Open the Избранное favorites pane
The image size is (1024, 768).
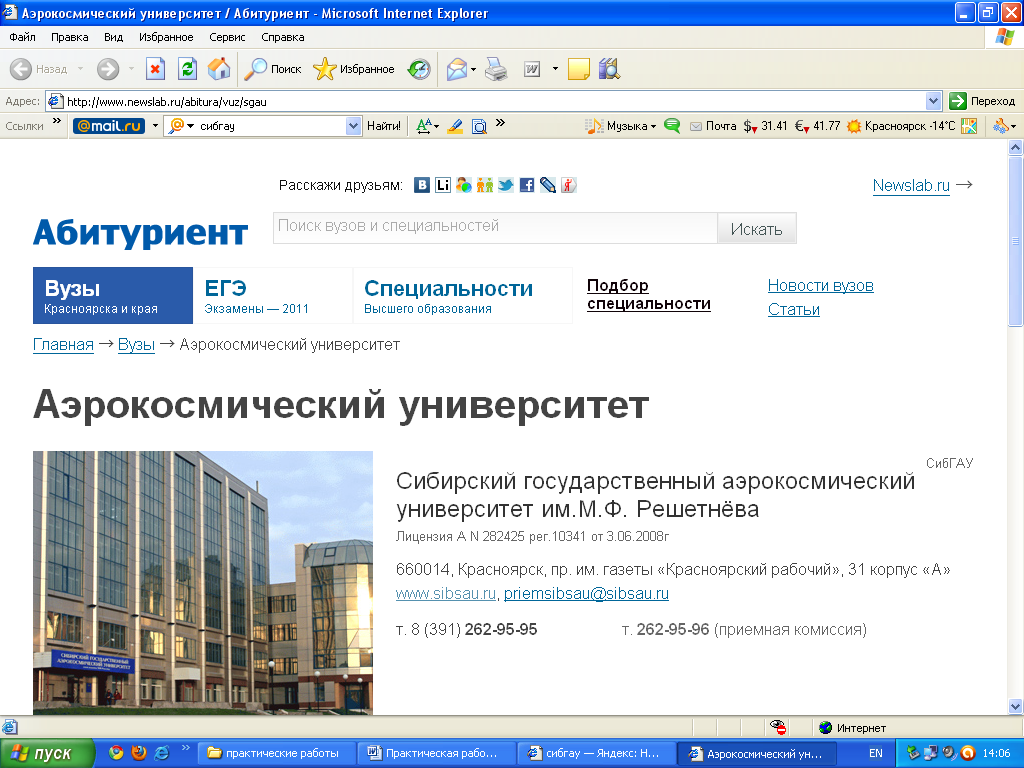pos(353,69)
